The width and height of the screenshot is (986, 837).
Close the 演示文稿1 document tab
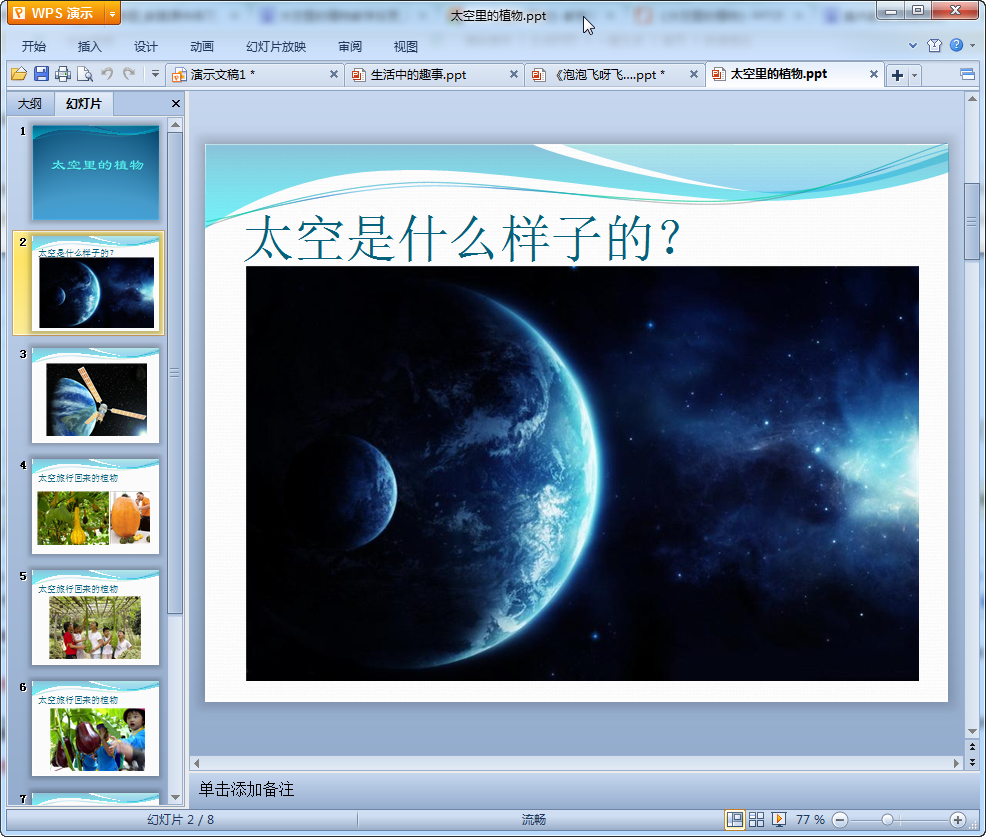coord(334,74)
